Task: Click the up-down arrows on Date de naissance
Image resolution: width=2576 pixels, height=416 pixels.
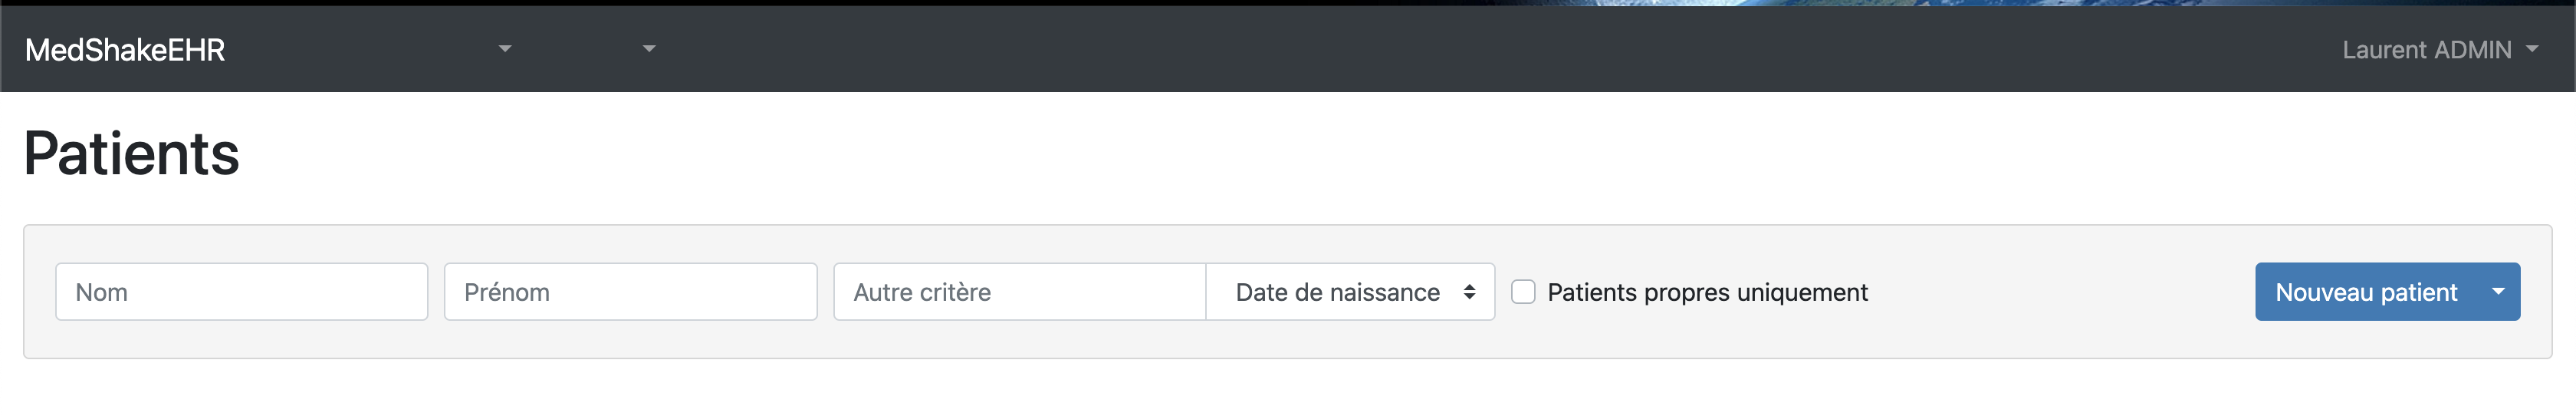Action: pyautogui.click(x=1469, y=292)
